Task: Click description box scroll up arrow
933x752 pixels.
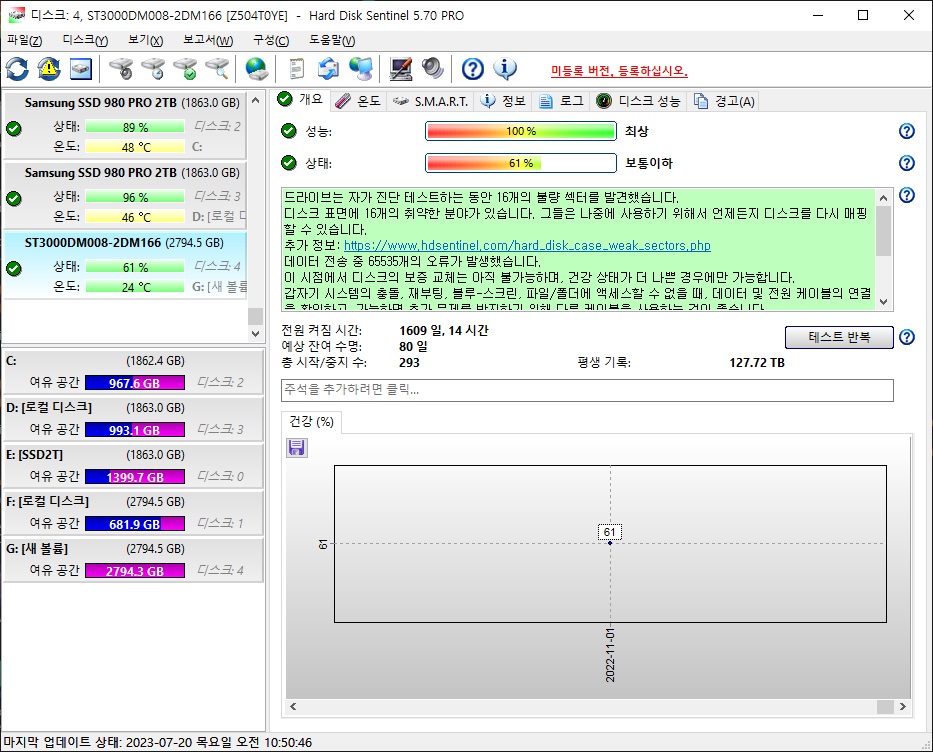Action: click(x=884, y=198)
